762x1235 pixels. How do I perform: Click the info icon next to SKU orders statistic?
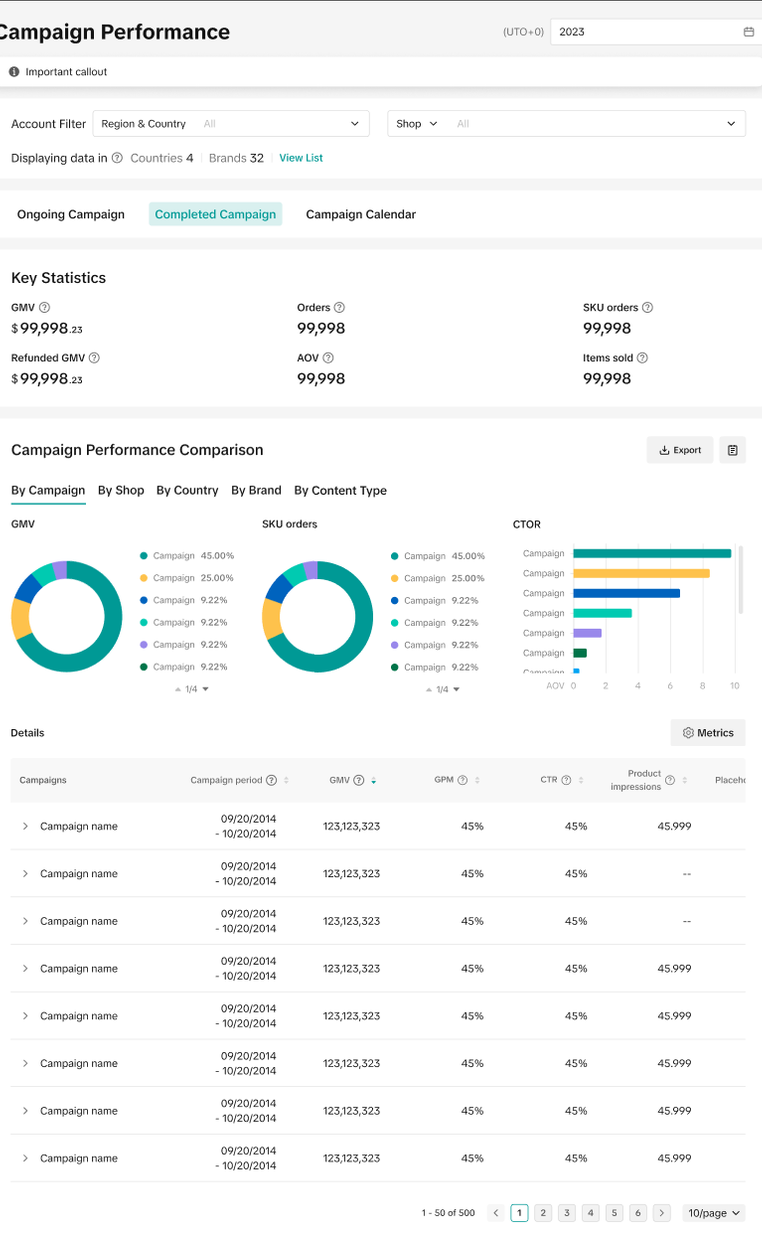point(647,308)
